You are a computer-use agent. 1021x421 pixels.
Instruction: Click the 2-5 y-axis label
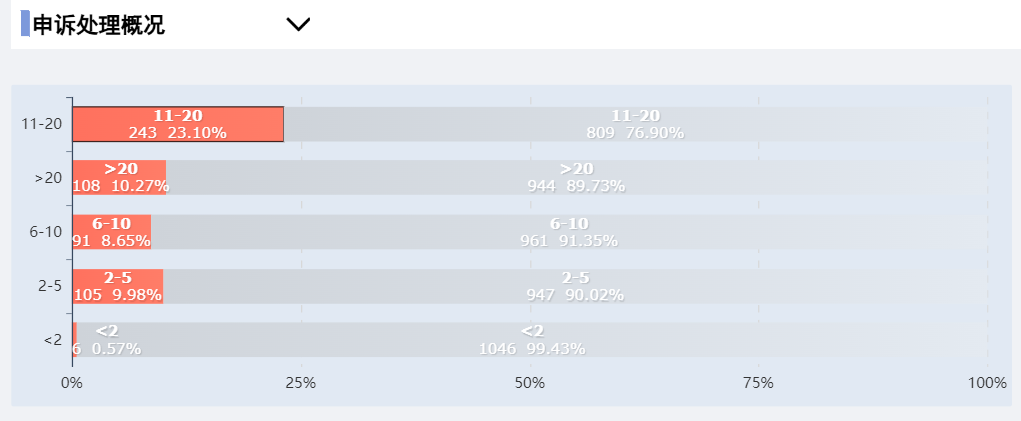50,286
